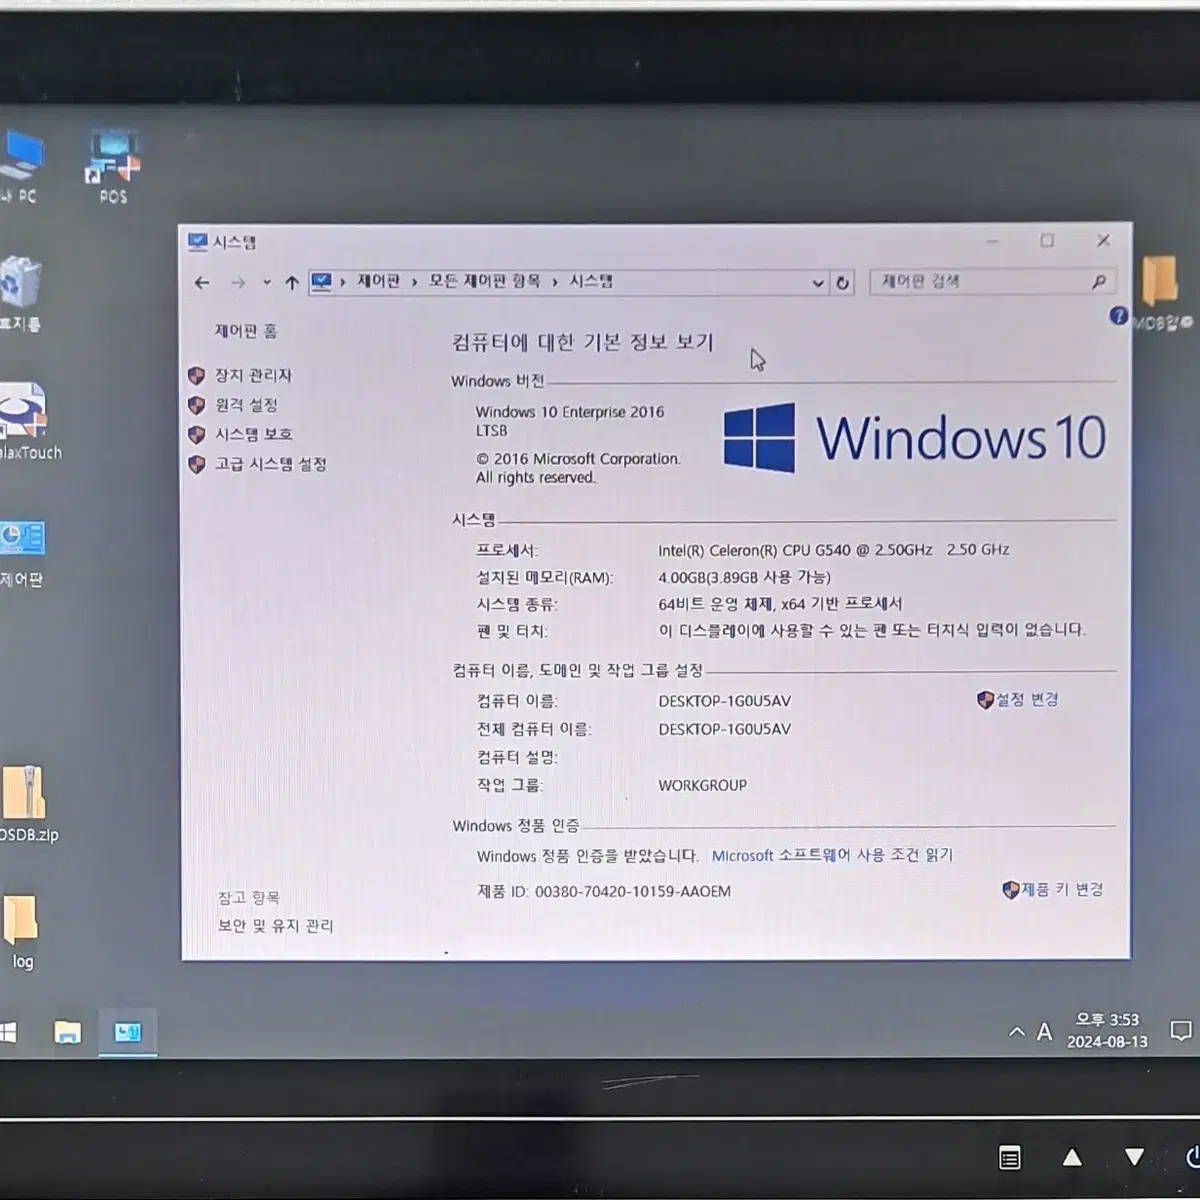This screenshot has height=1200, width=1200.
Task: Go back with the Back arrow
Action: click(202, 283)
